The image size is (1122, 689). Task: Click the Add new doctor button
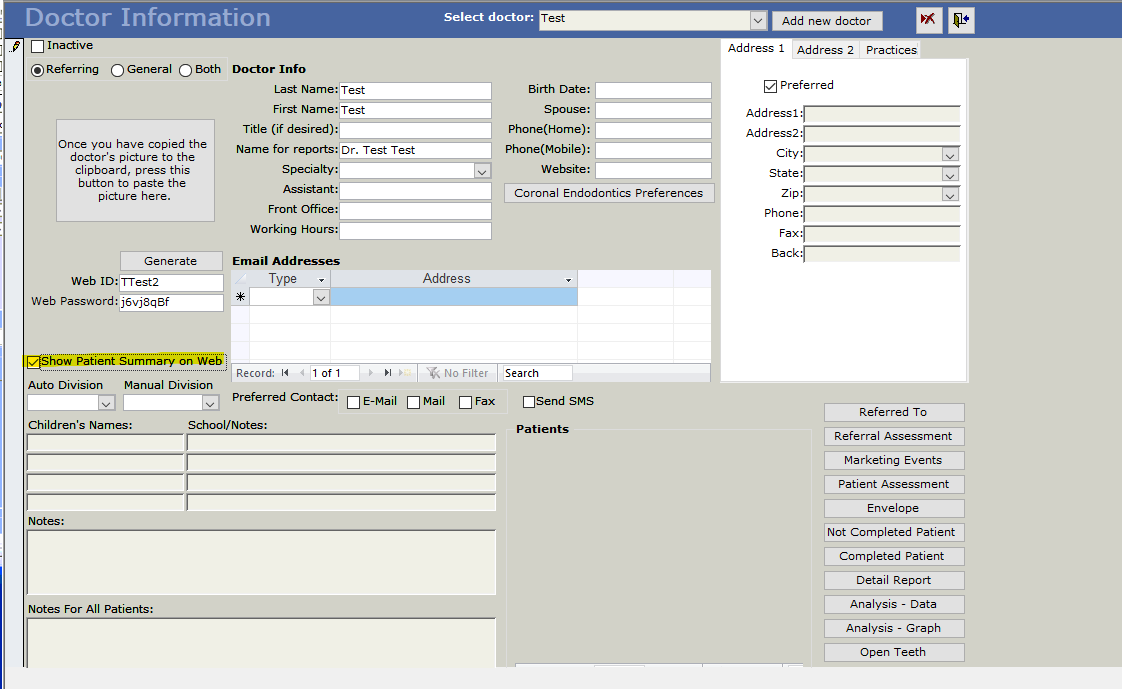(x=826, y=21)
